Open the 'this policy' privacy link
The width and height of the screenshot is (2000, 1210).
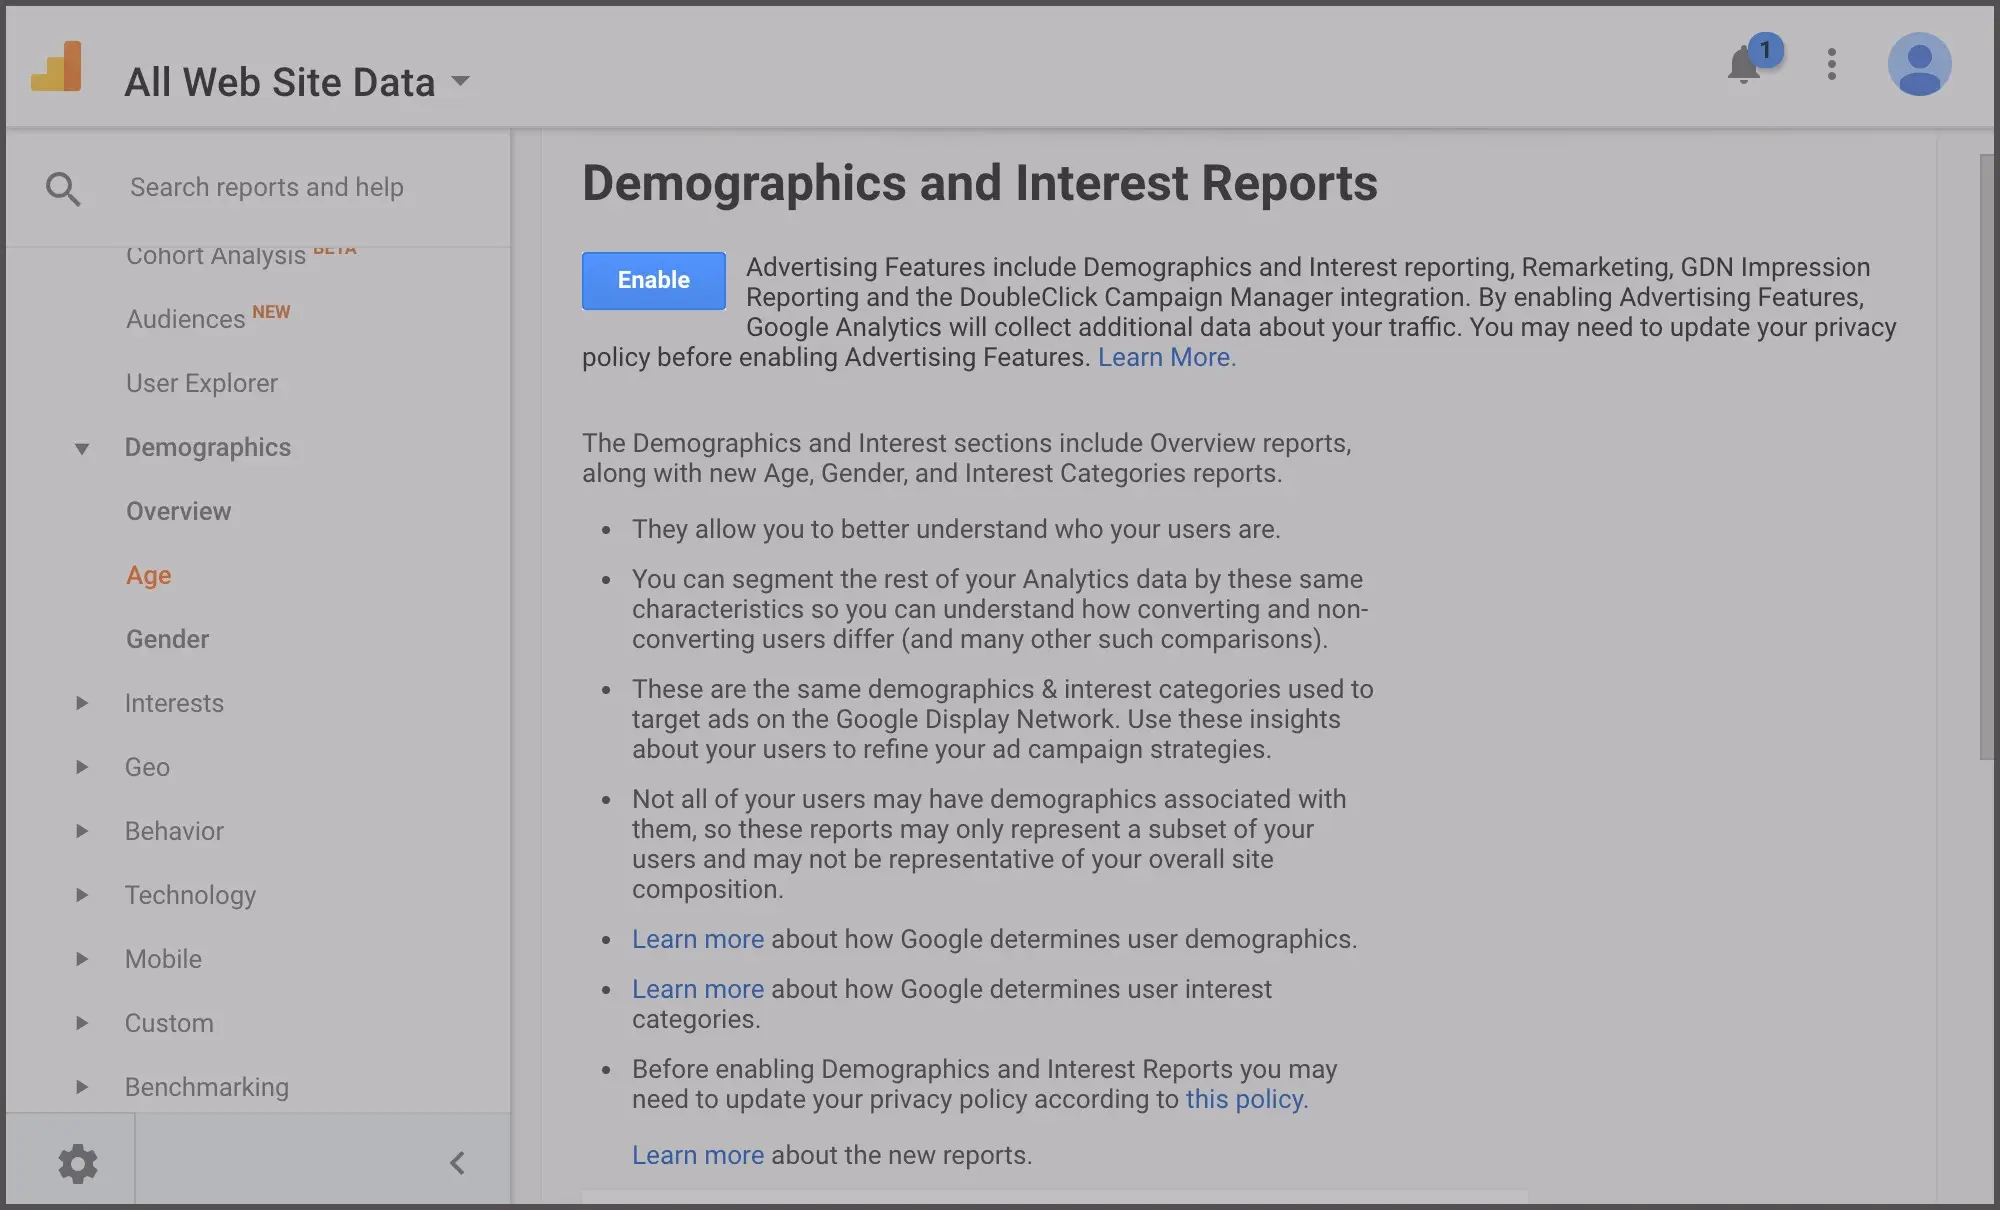(x=1245, y=1099)
